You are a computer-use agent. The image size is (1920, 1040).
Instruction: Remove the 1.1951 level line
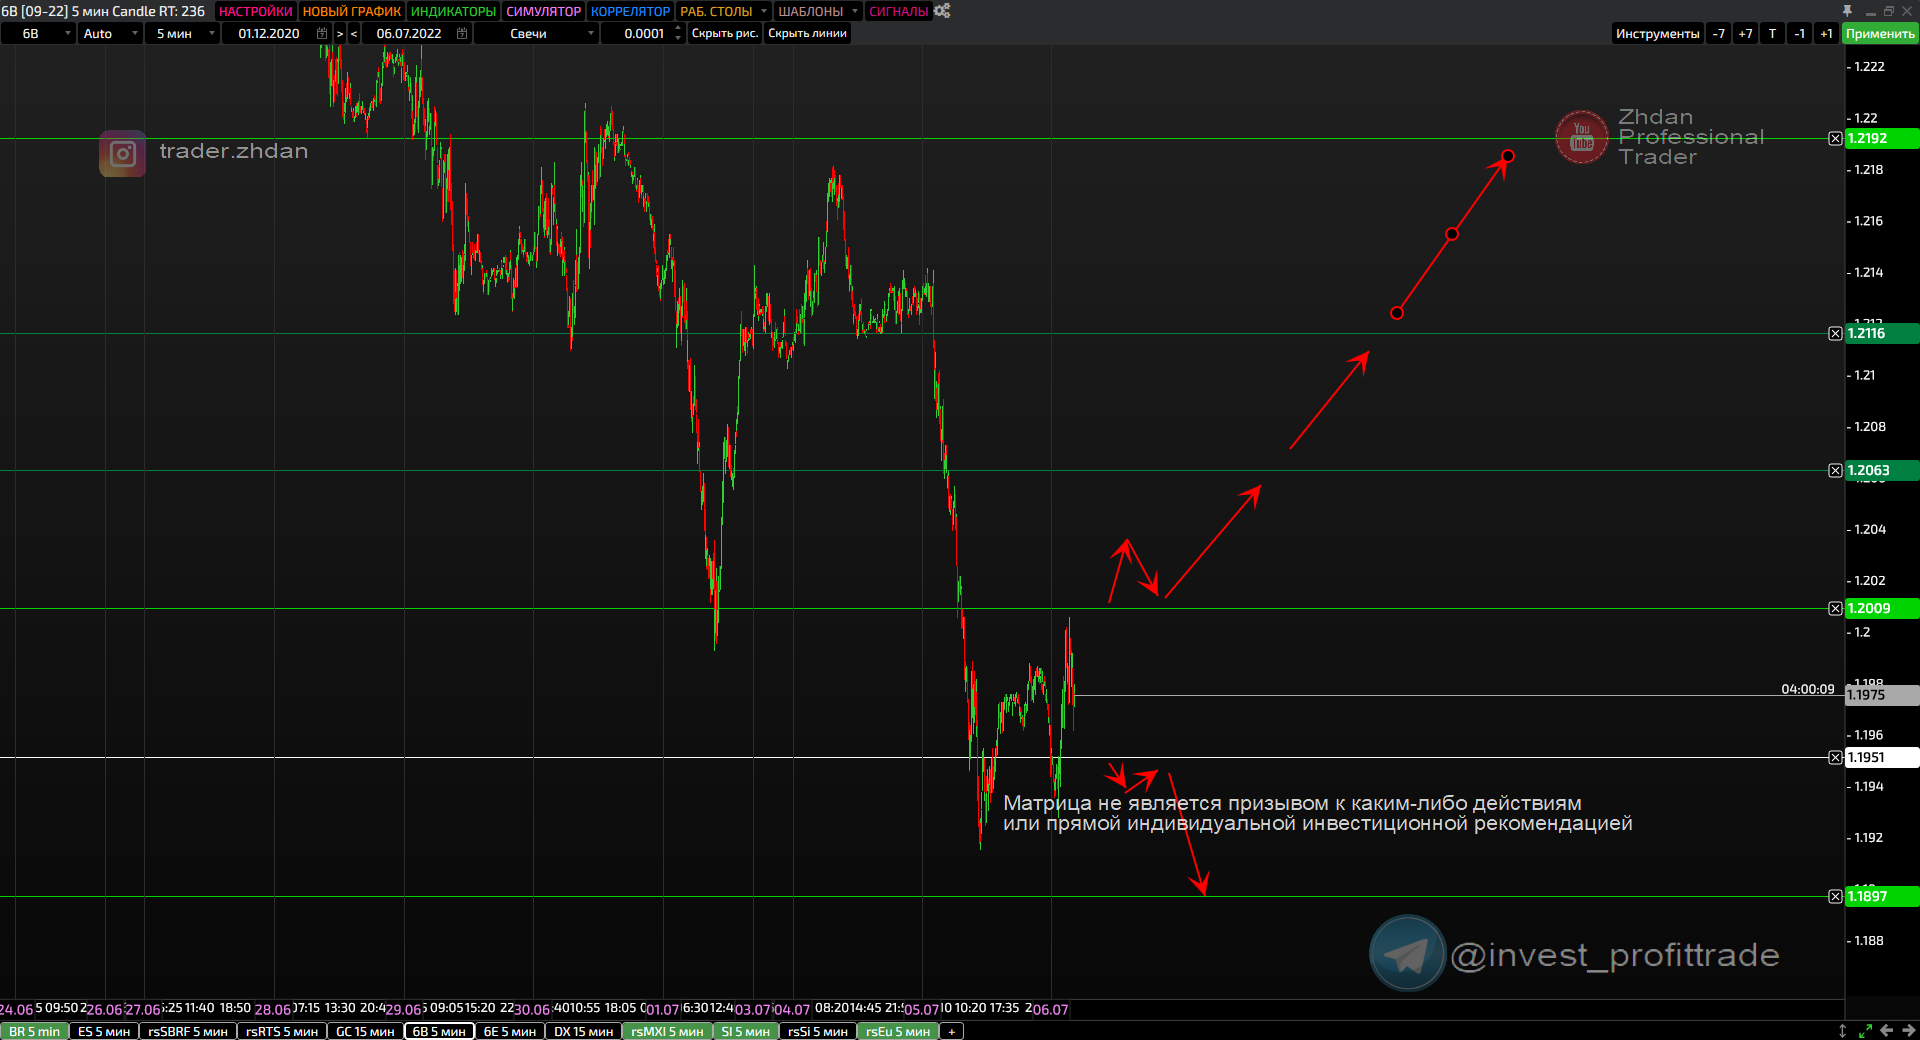(1835, 757)
